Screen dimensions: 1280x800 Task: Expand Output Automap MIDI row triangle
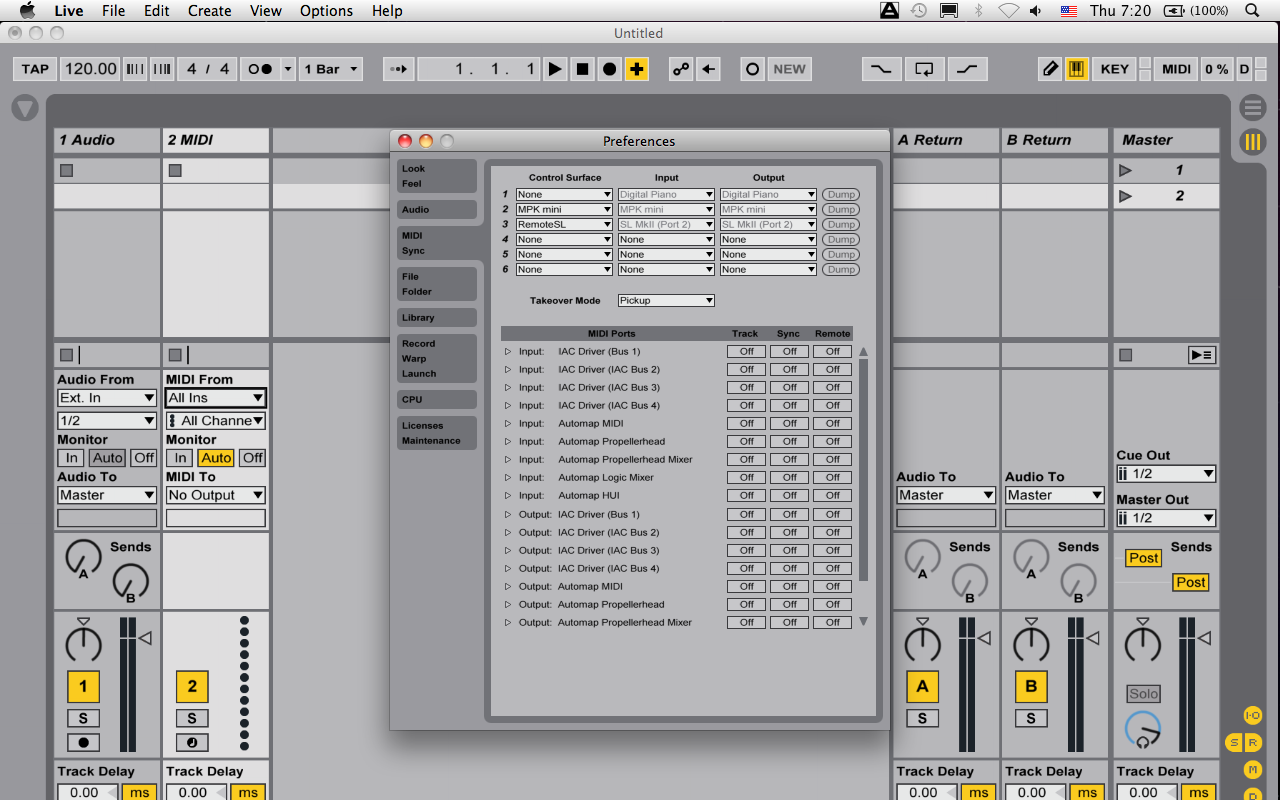tap(508, 587)
